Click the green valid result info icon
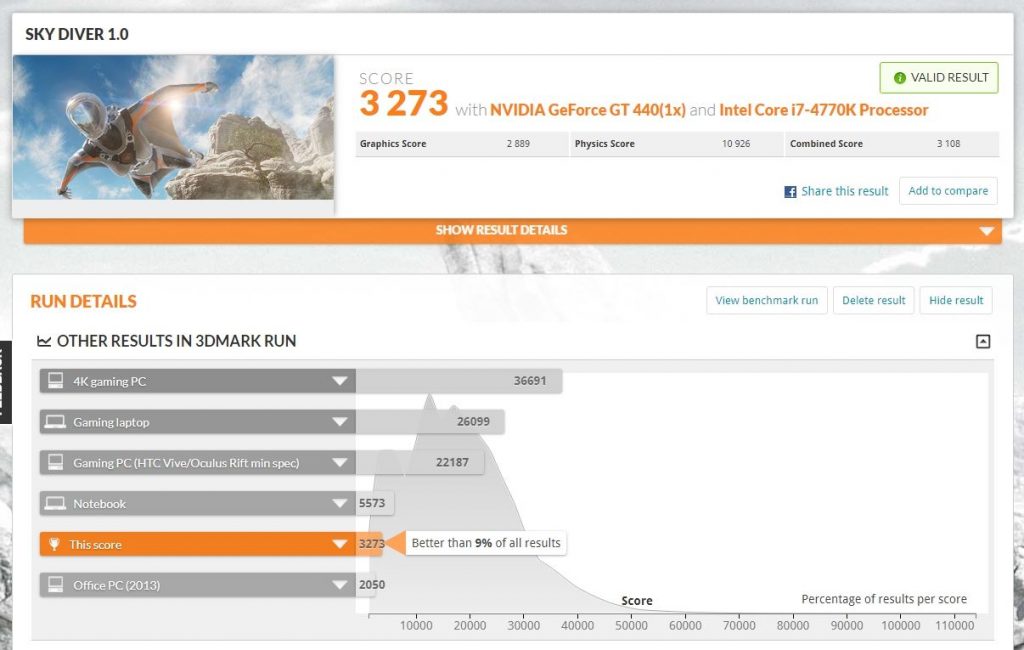1024x650 pixels. point(900,77)
